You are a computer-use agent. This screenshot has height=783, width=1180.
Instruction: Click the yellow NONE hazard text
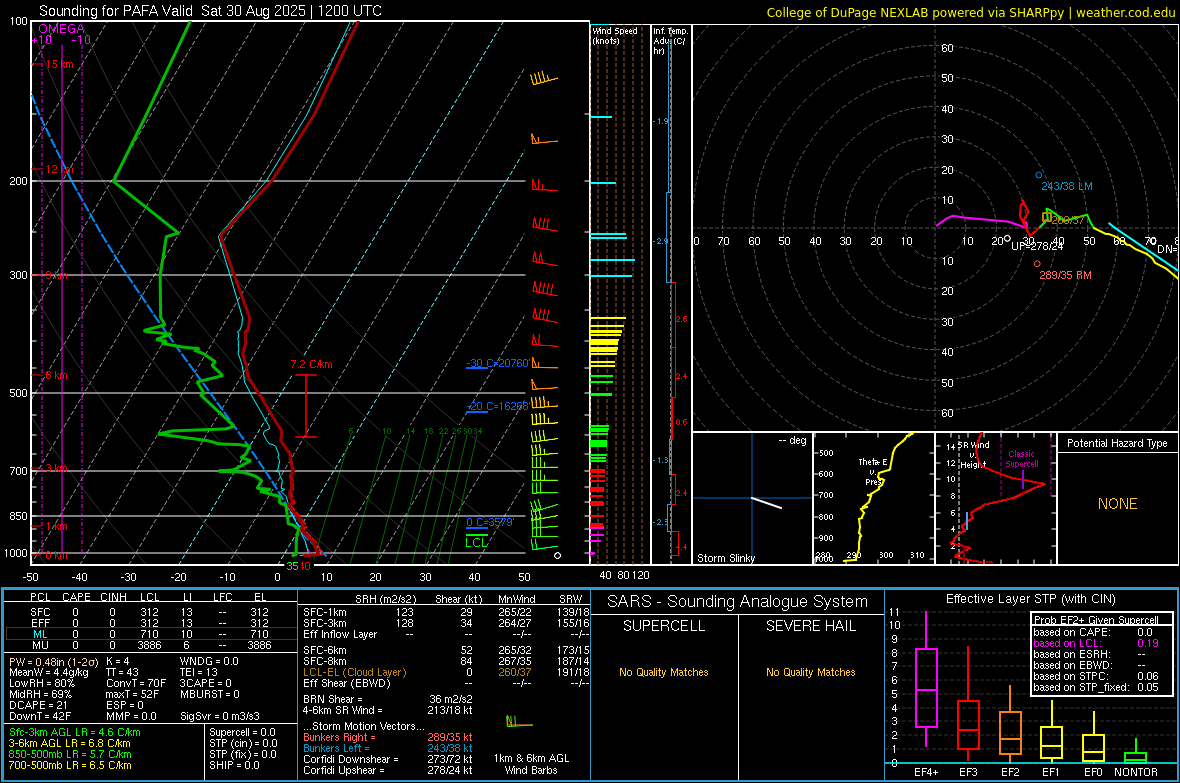pyautogui.click(x=1117, y=504)
